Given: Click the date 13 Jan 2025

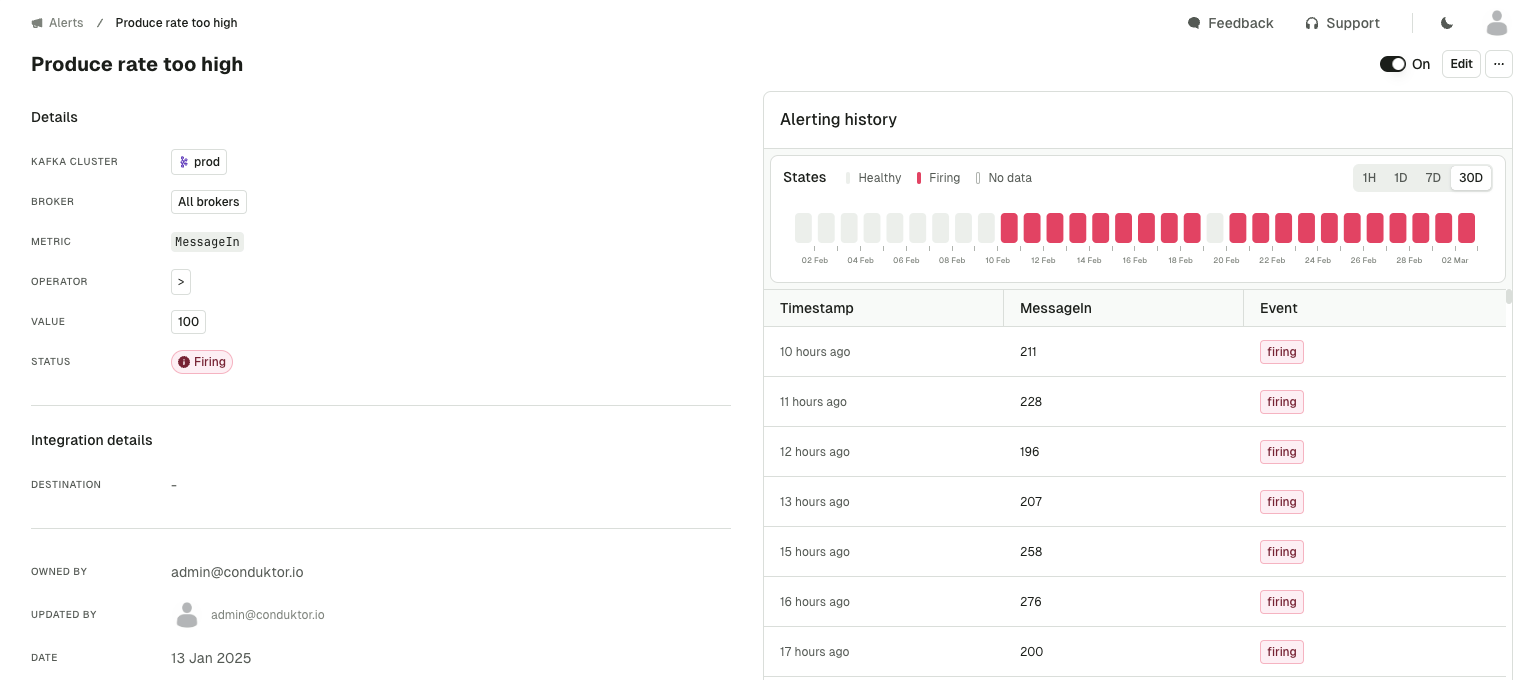Looking at the screenshot, I should (x=211, y=658).
